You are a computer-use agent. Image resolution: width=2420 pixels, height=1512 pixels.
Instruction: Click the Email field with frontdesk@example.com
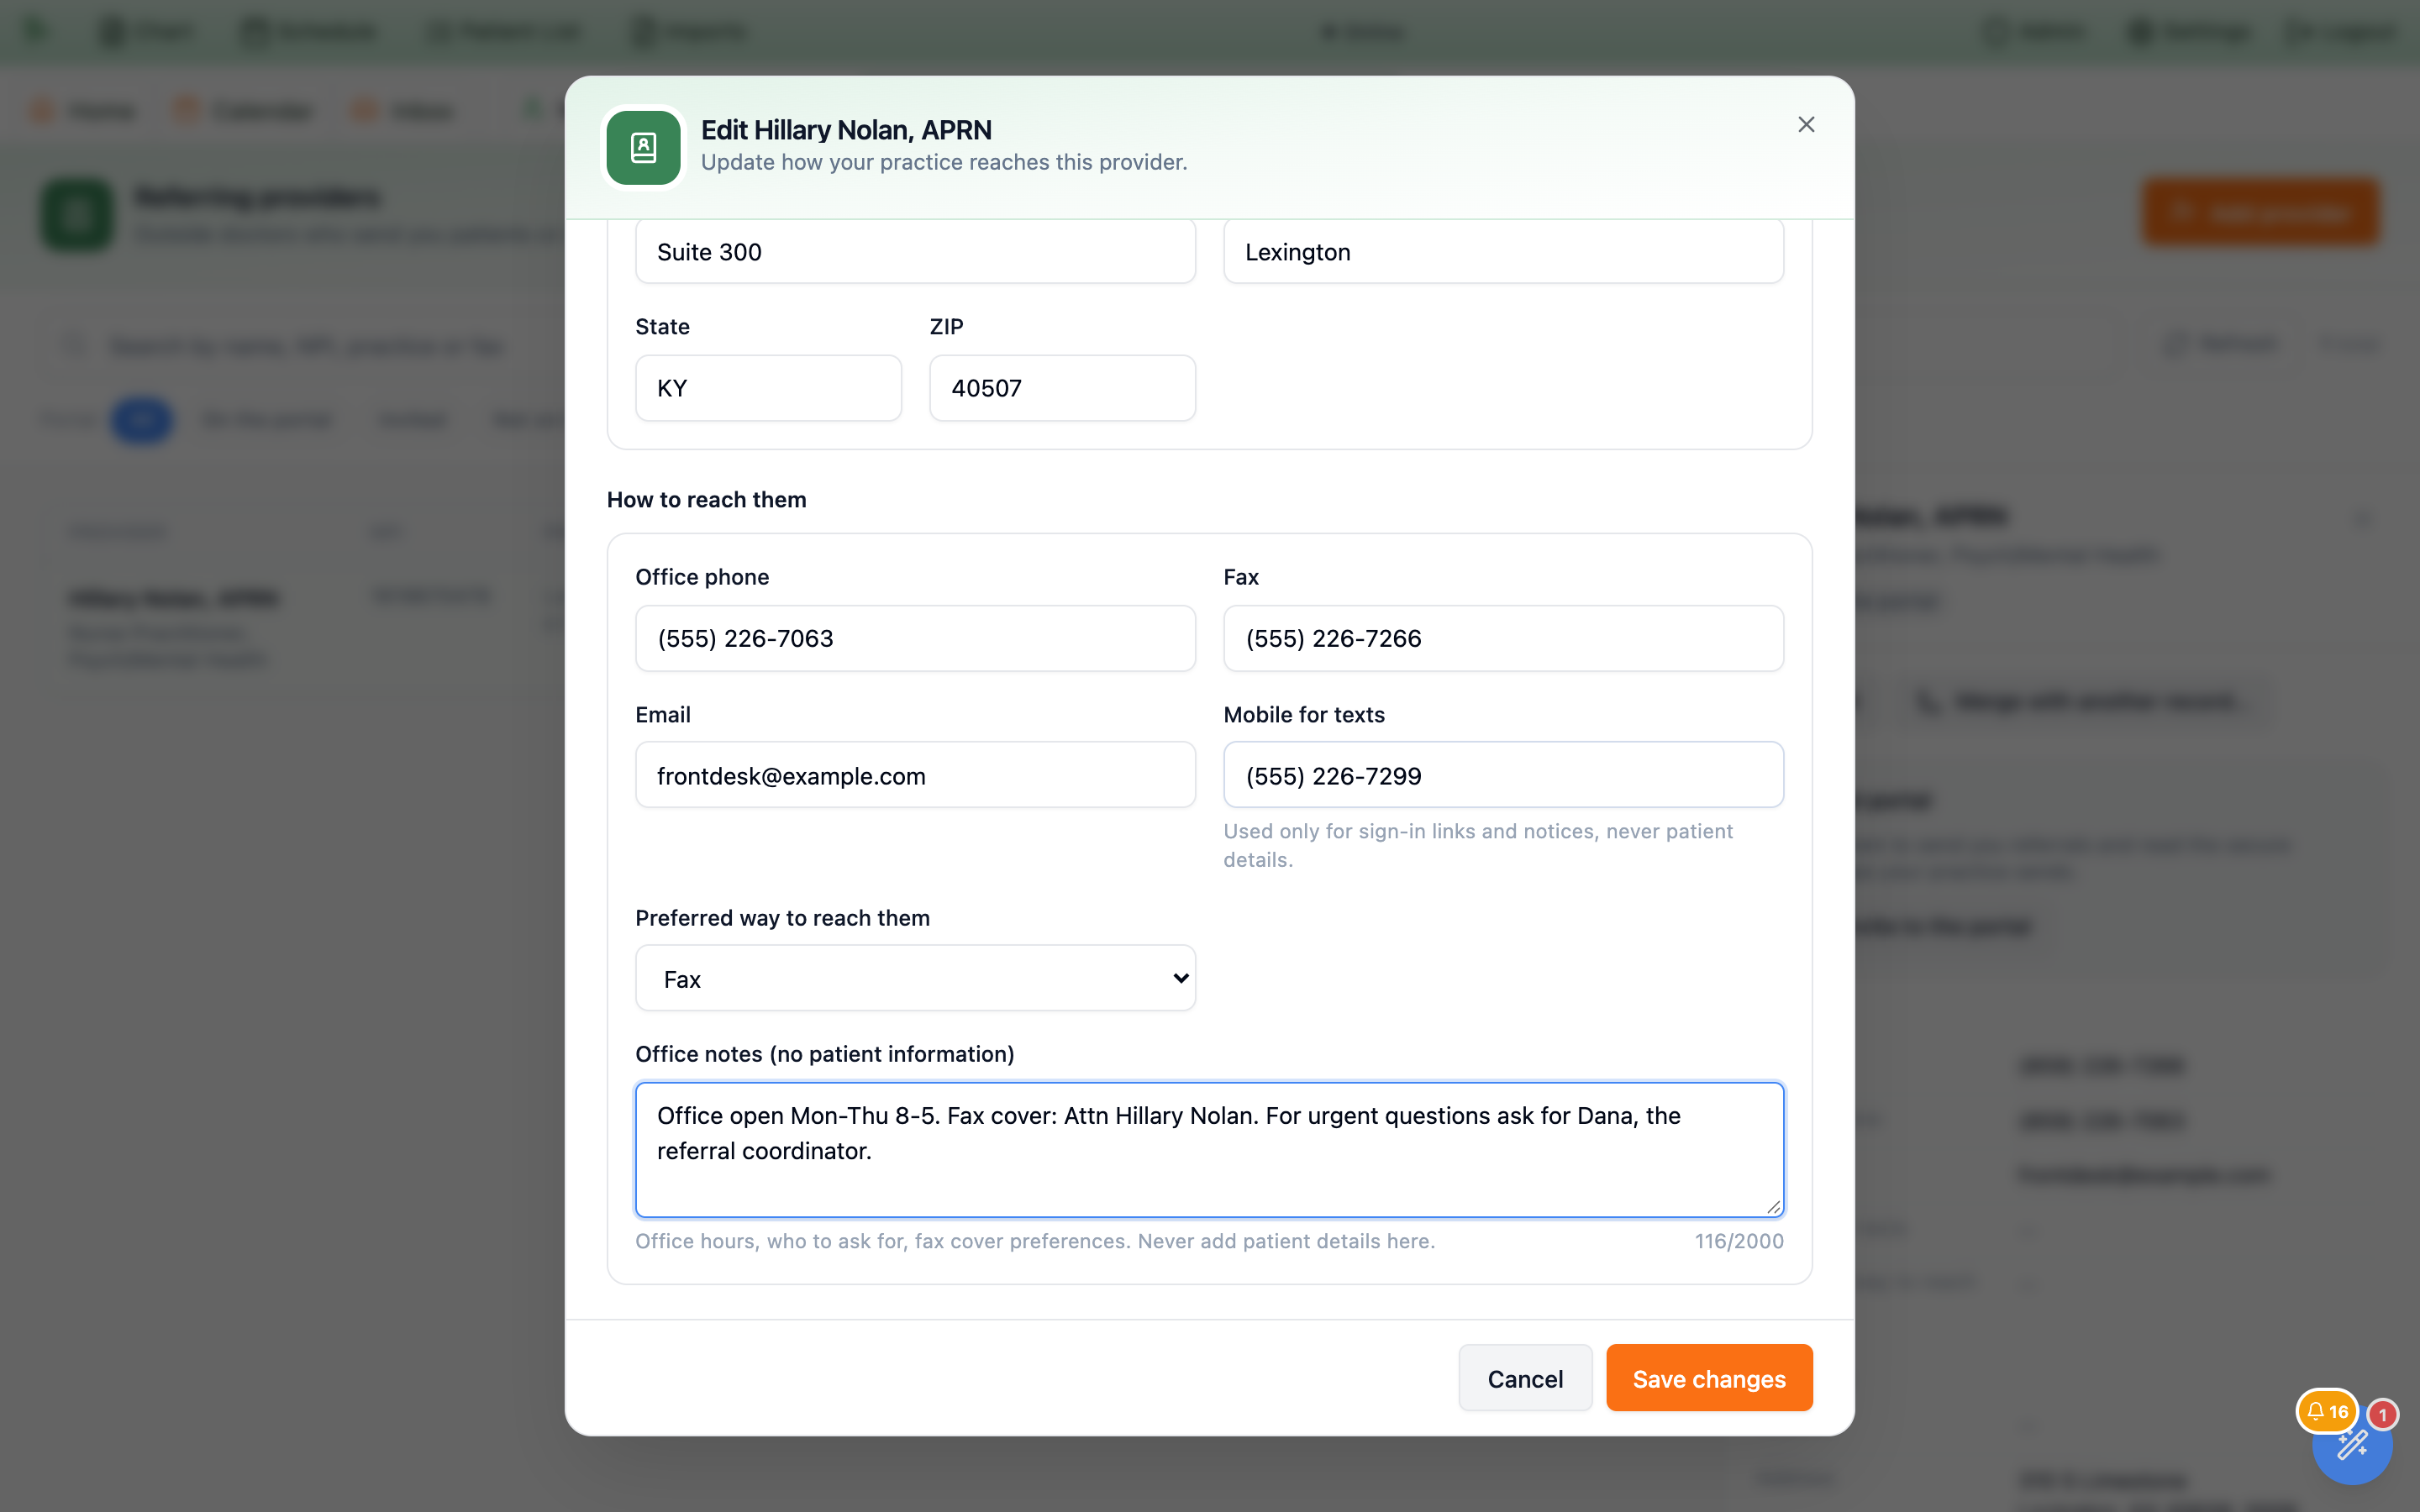click(x=915, y=775)
